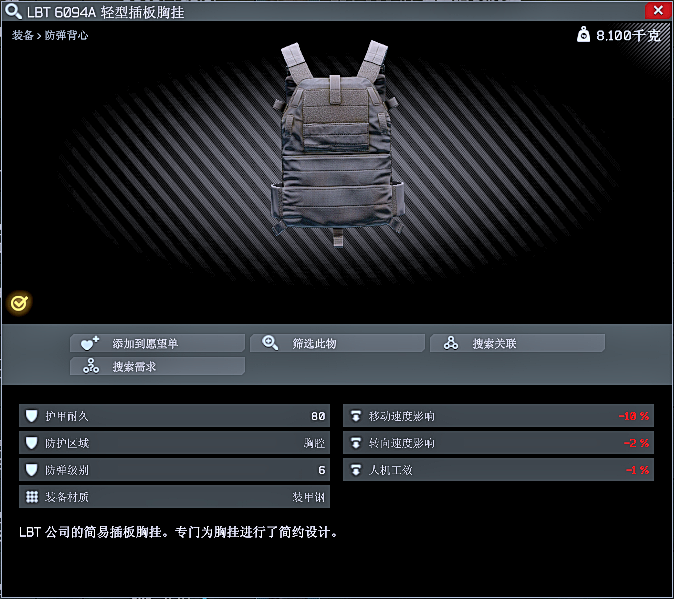Click the magnifier icon beside LBT 6094A title
This screenshot has height=599, width=674.
[13, 11]
